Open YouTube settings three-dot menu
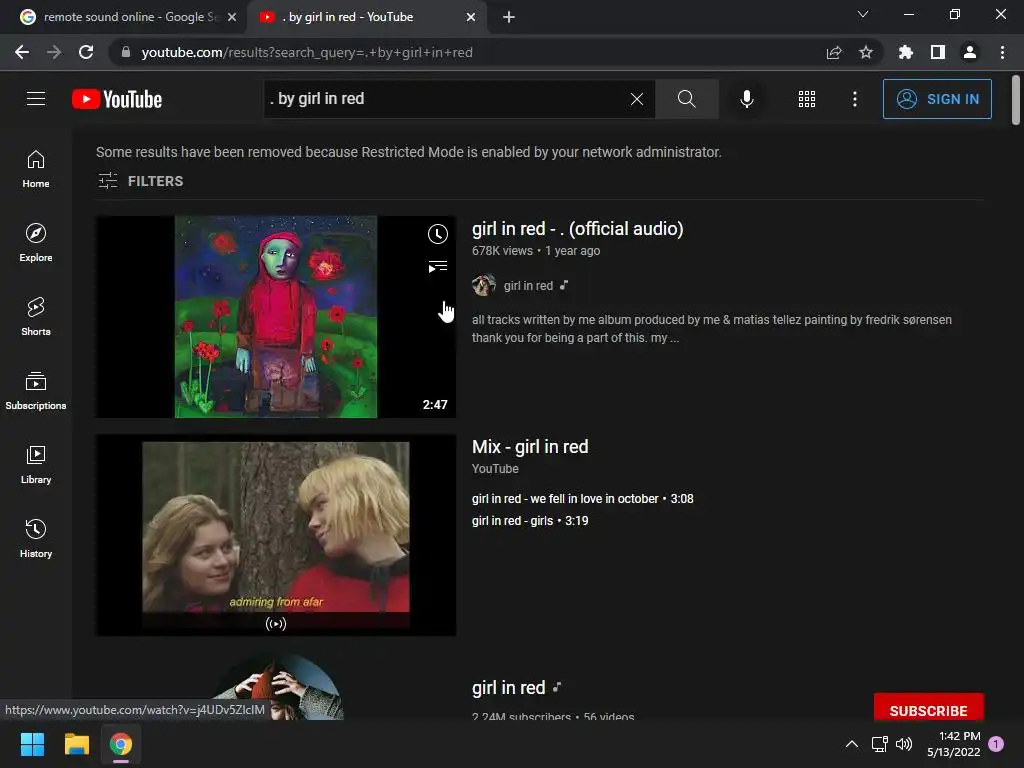This screenshot has width=1024, height=768. coord(854,99)
